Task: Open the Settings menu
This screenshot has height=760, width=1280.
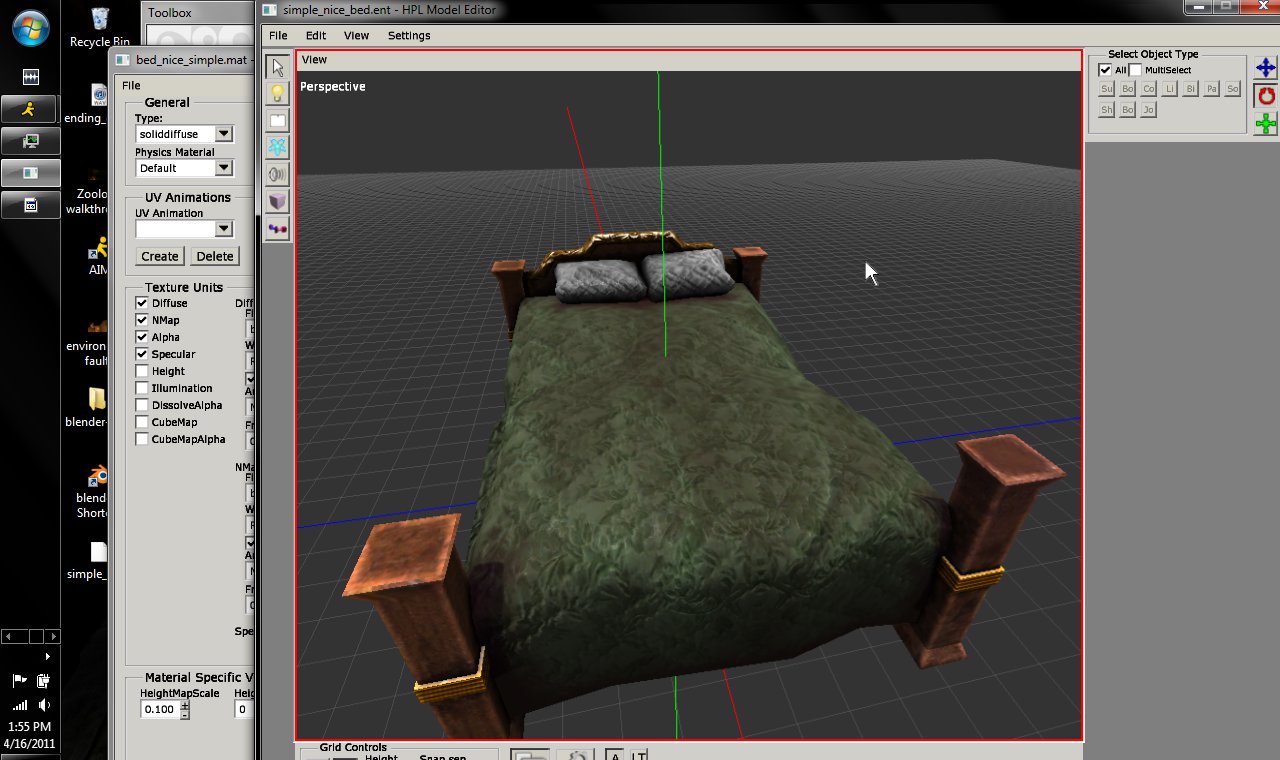Action: (x=409, y=36)
